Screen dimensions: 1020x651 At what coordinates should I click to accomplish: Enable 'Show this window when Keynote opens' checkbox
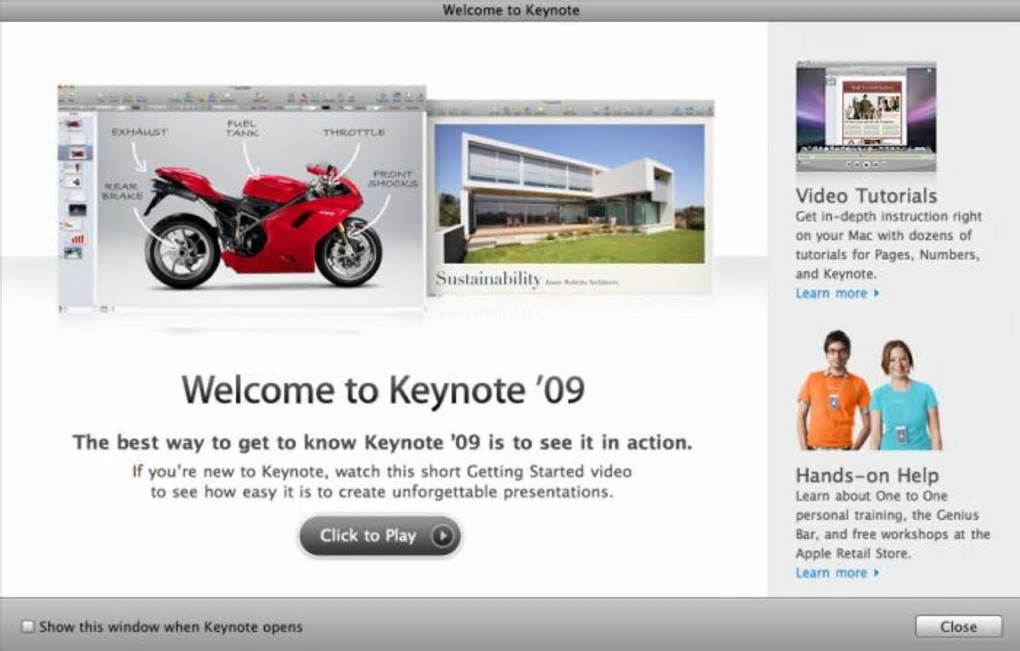27,627
